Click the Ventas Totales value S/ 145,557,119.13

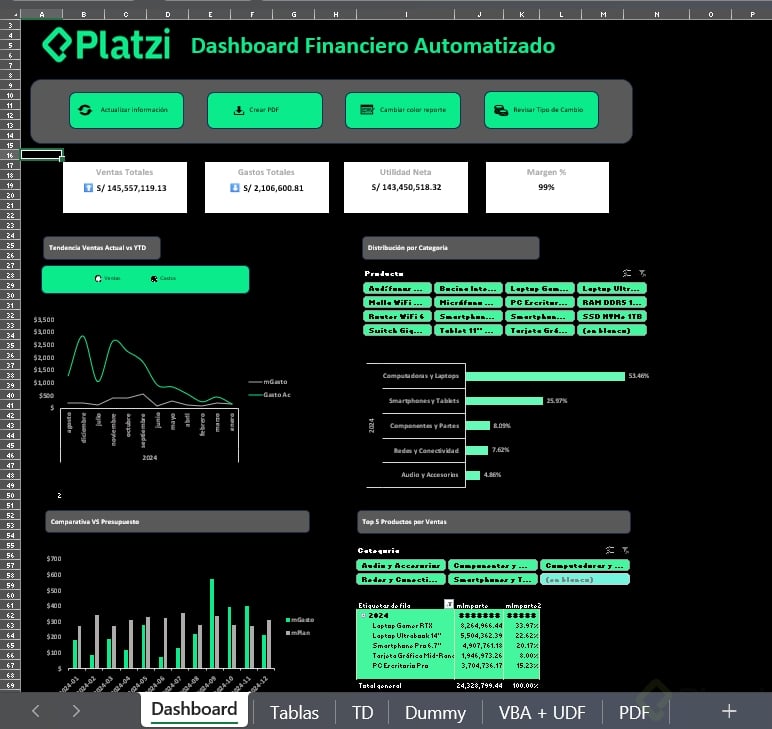(131, 188)
